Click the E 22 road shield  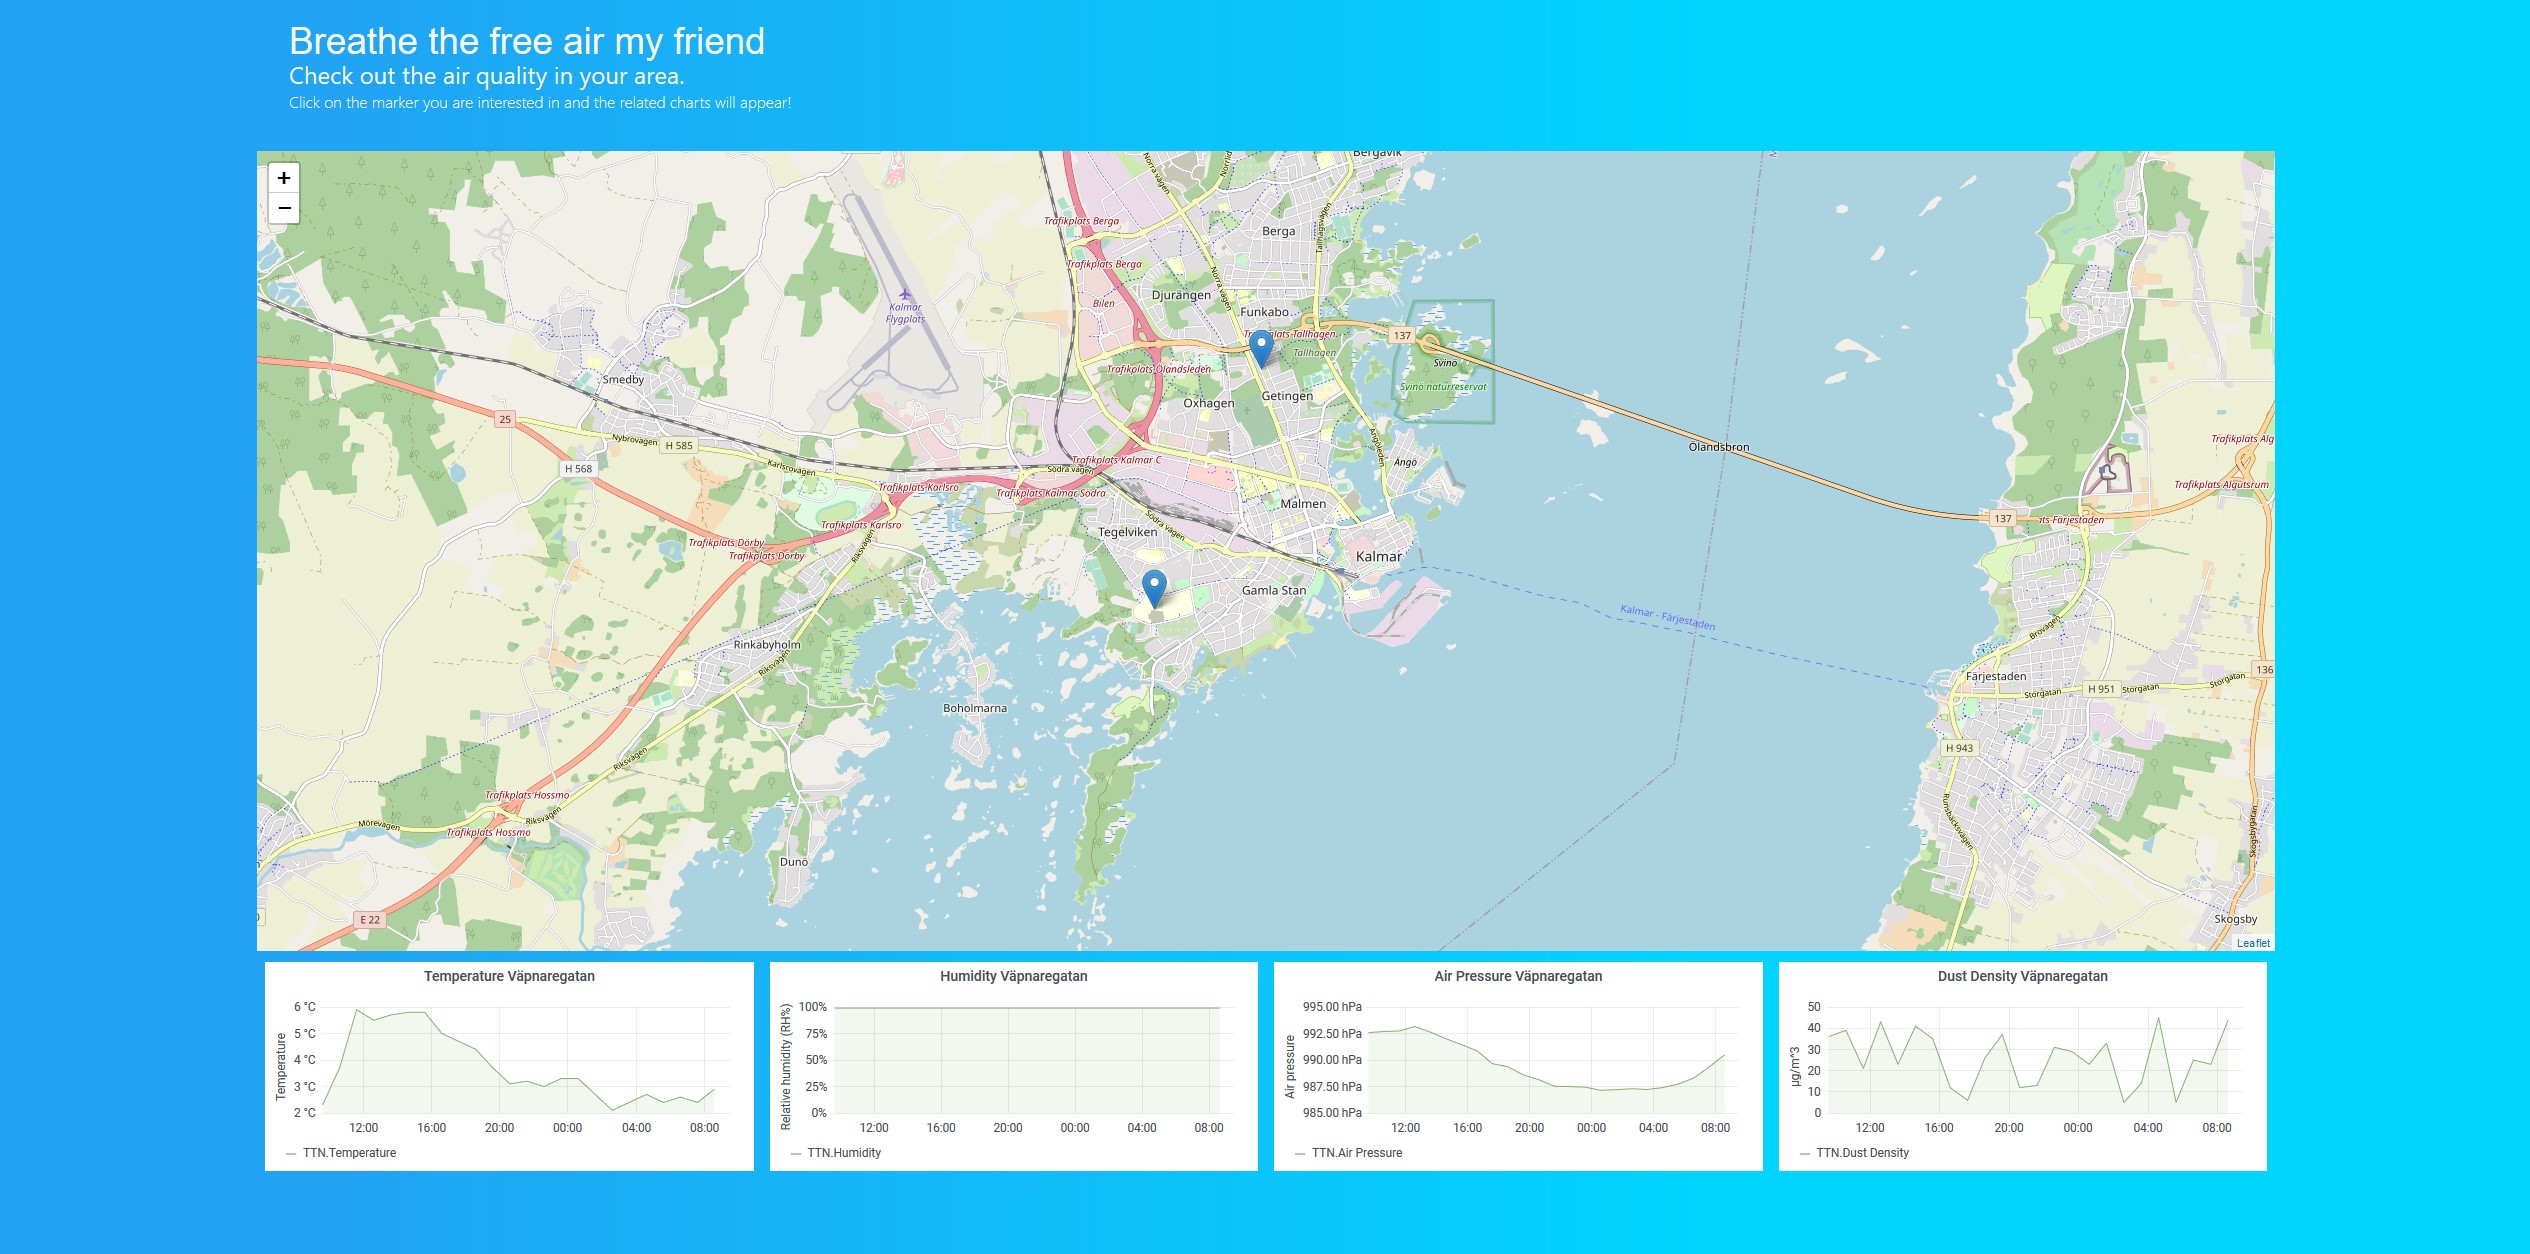tap(370, 920)
